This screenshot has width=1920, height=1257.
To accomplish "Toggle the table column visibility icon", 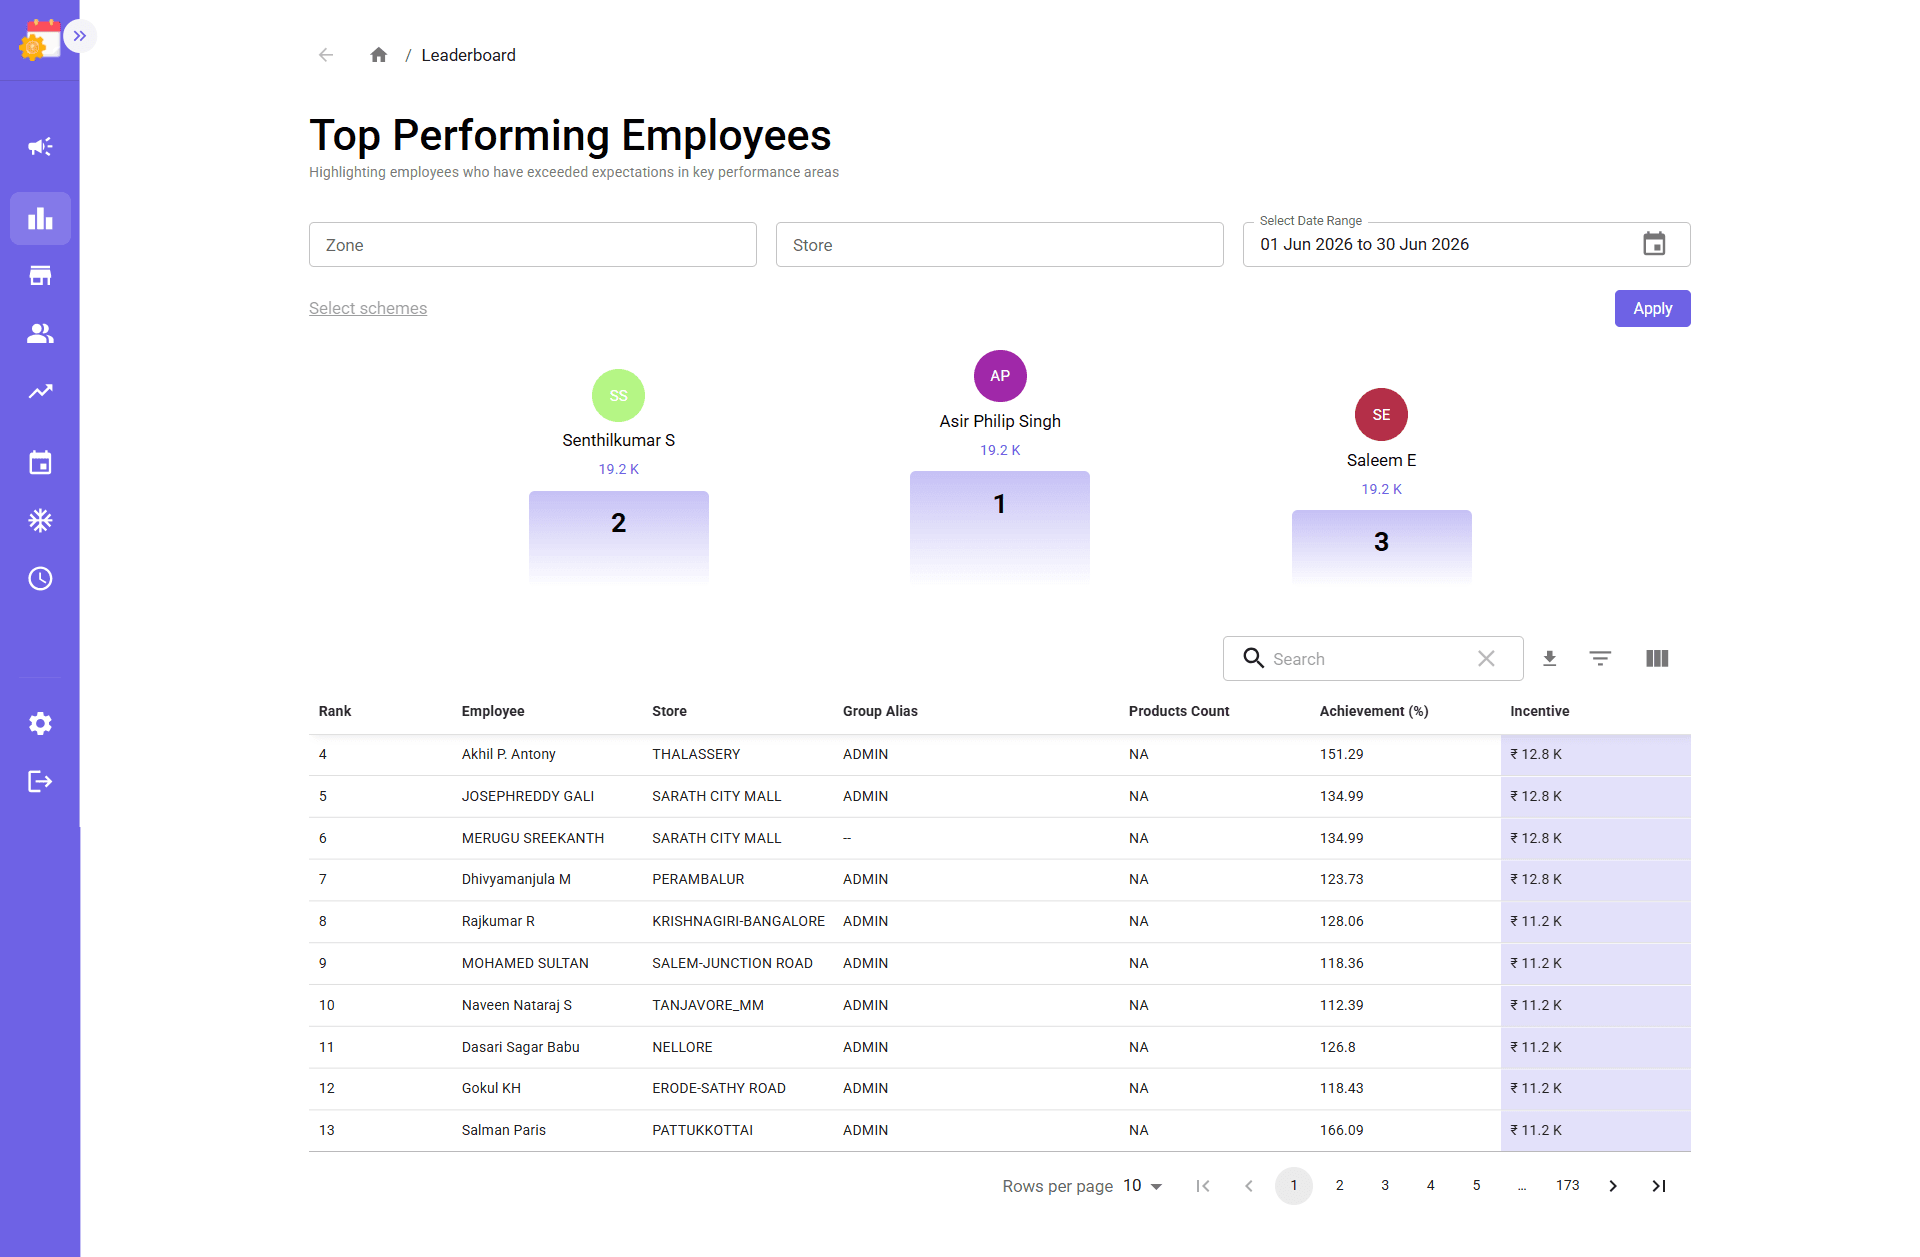I will [x=1657, y=659].
